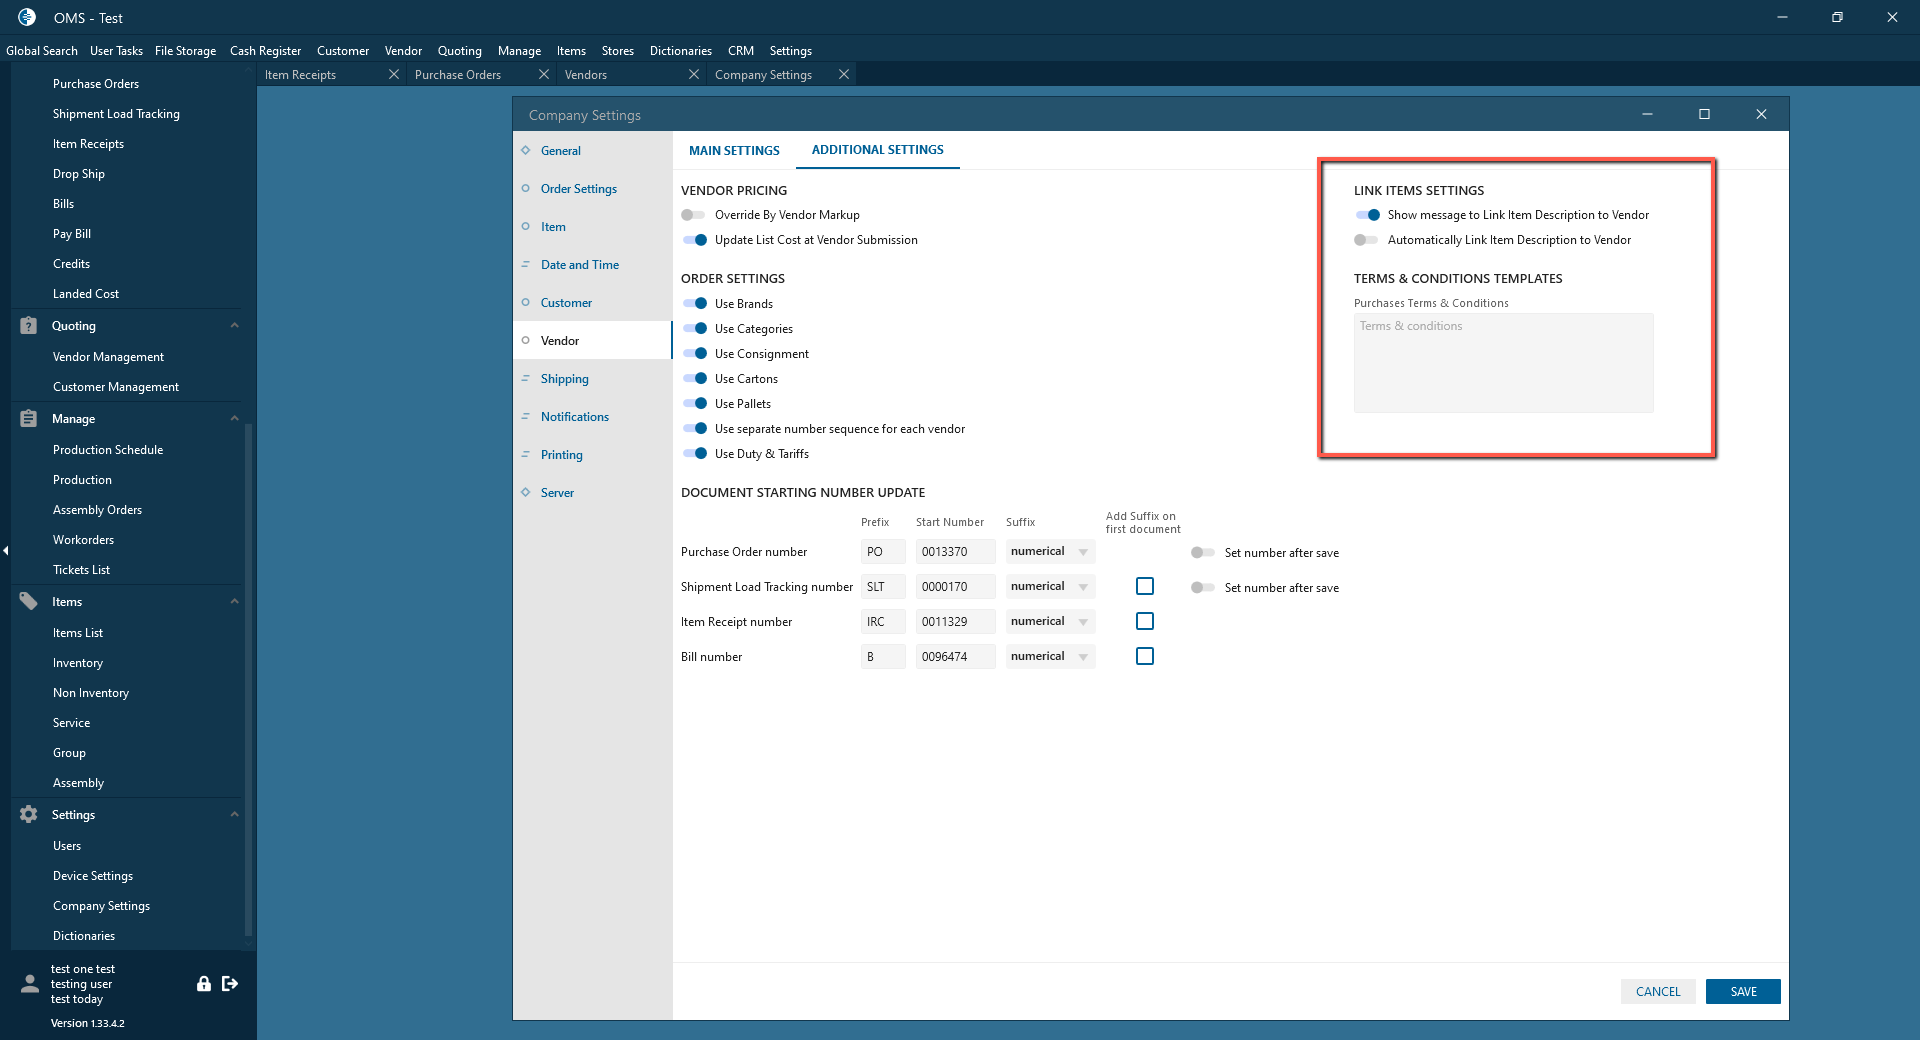
Task: Close the Item Receipts tab
Action: coord(394,75)
